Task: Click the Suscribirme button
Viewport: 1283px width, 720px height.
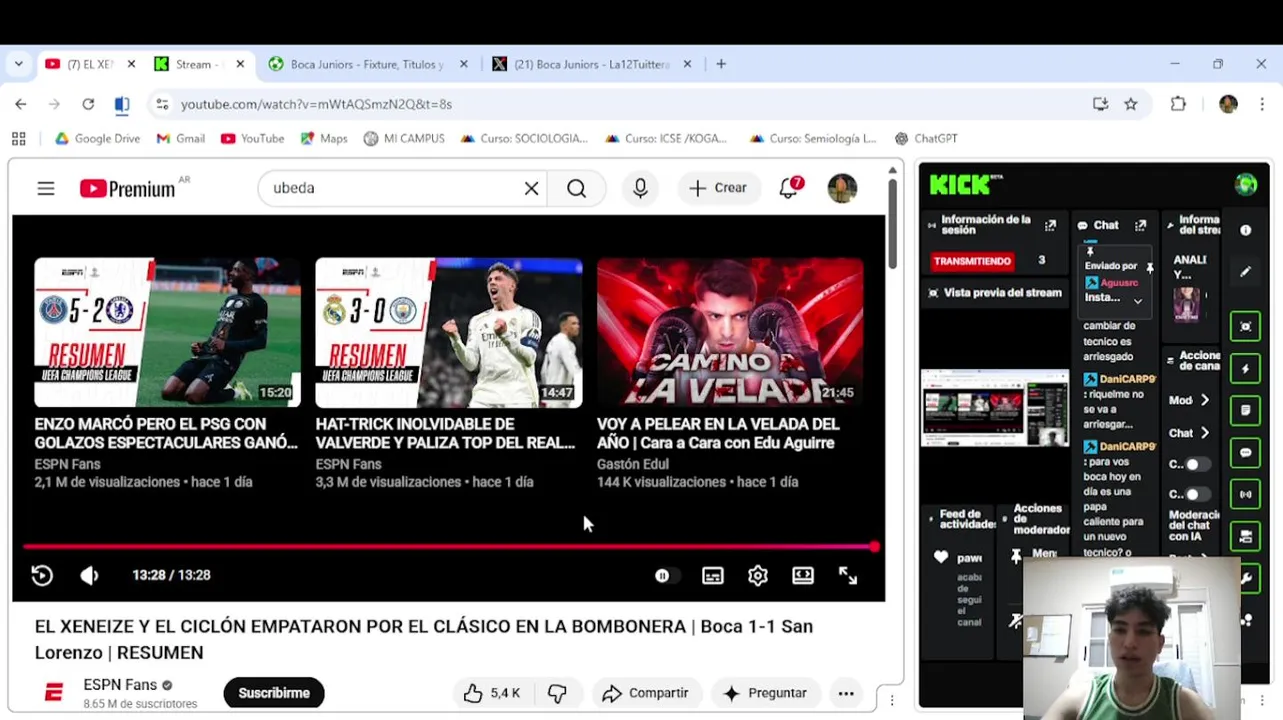Action: pyautogui.click(x=274, y=693)
